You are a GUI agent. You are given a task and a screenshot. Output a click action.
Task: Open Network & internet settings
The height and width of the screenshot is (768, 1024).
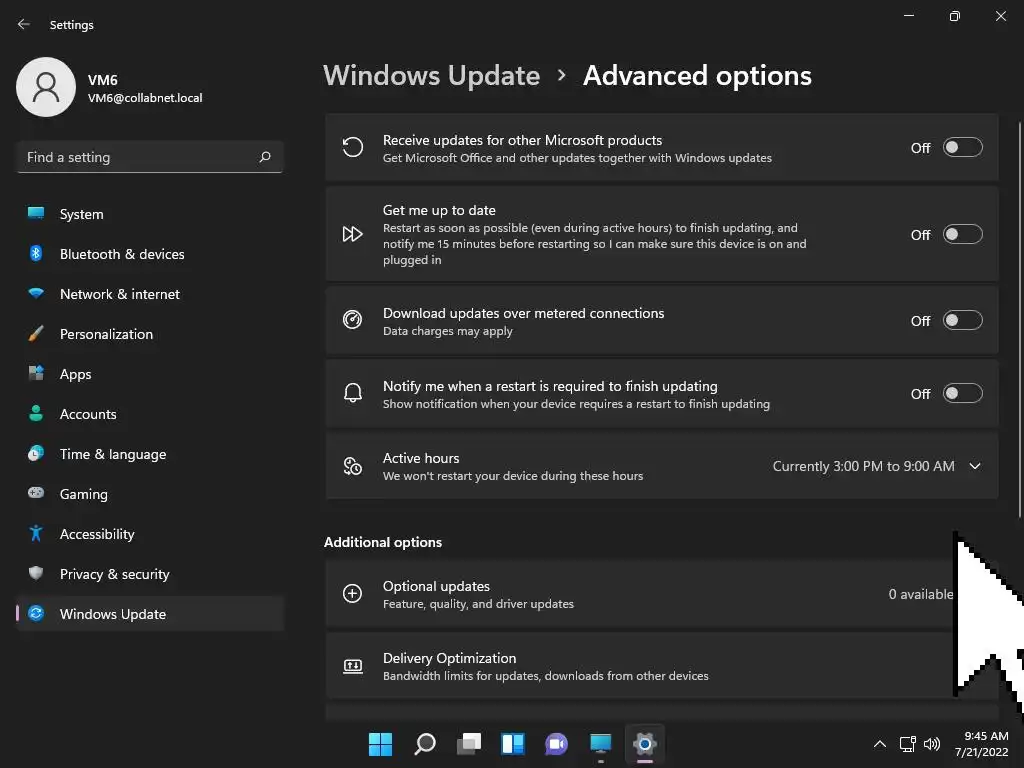tap(150, 293)
